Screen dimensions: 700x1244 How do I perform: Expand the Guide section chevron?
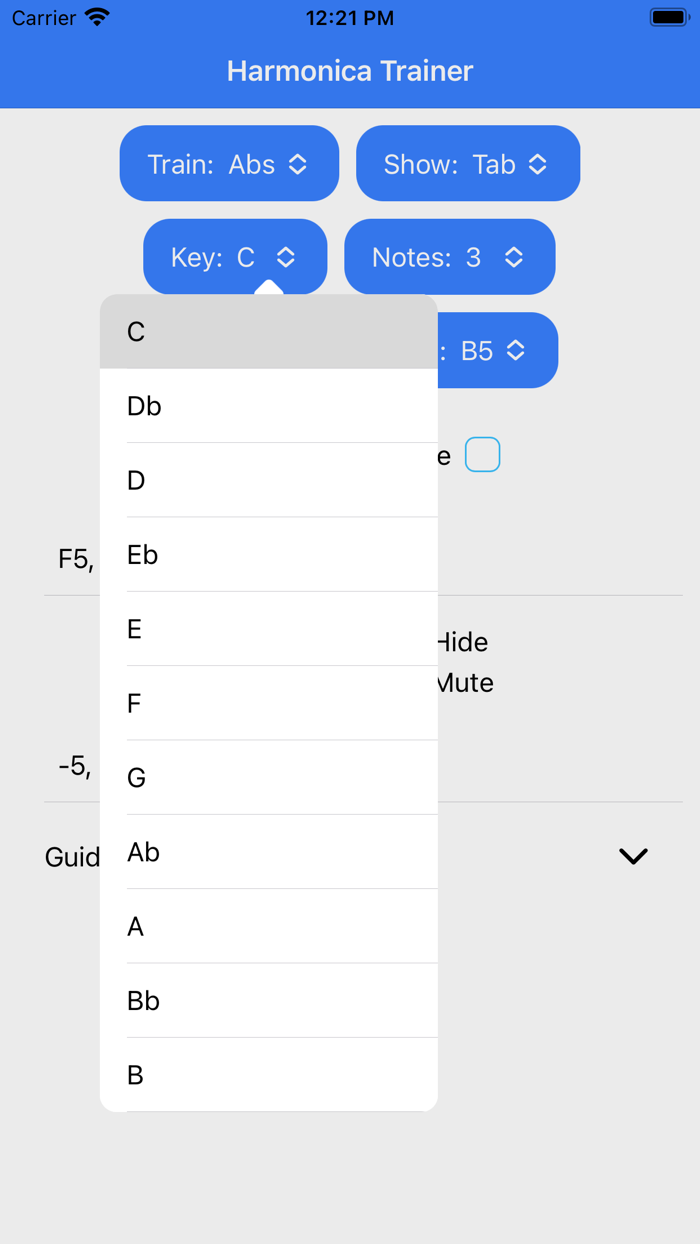pos(633,856)
